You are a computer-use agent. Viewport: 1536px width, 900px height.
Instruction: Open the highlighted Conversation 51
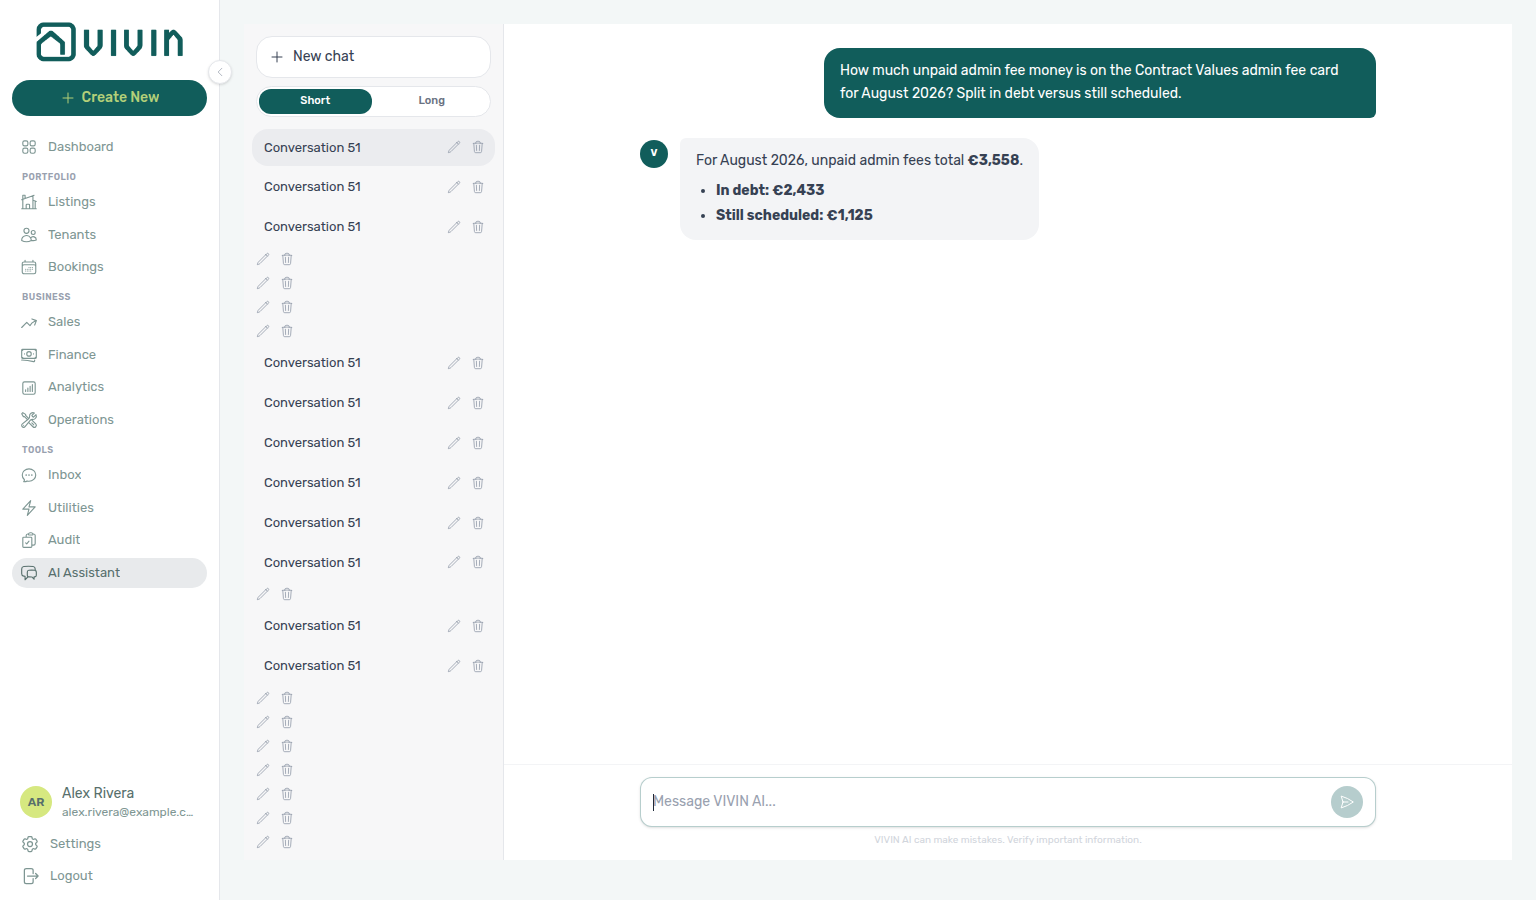point(373,147)
